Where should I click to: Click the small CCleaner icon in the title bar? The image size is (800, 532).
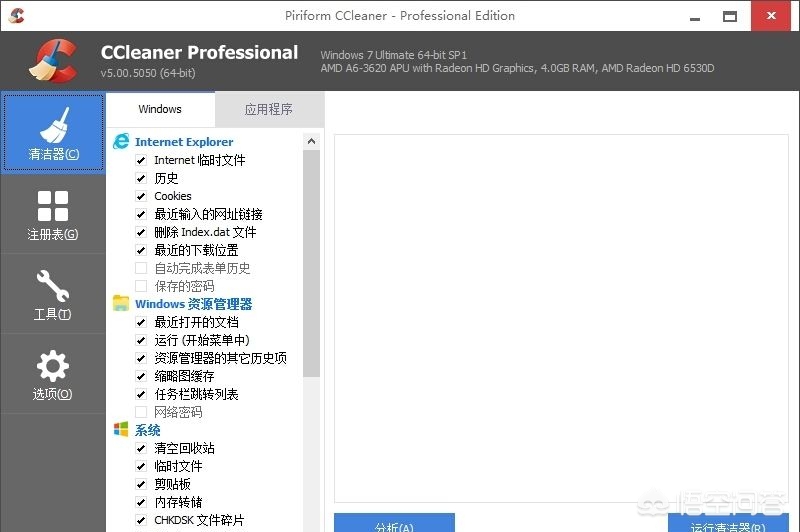click(16, 16)
